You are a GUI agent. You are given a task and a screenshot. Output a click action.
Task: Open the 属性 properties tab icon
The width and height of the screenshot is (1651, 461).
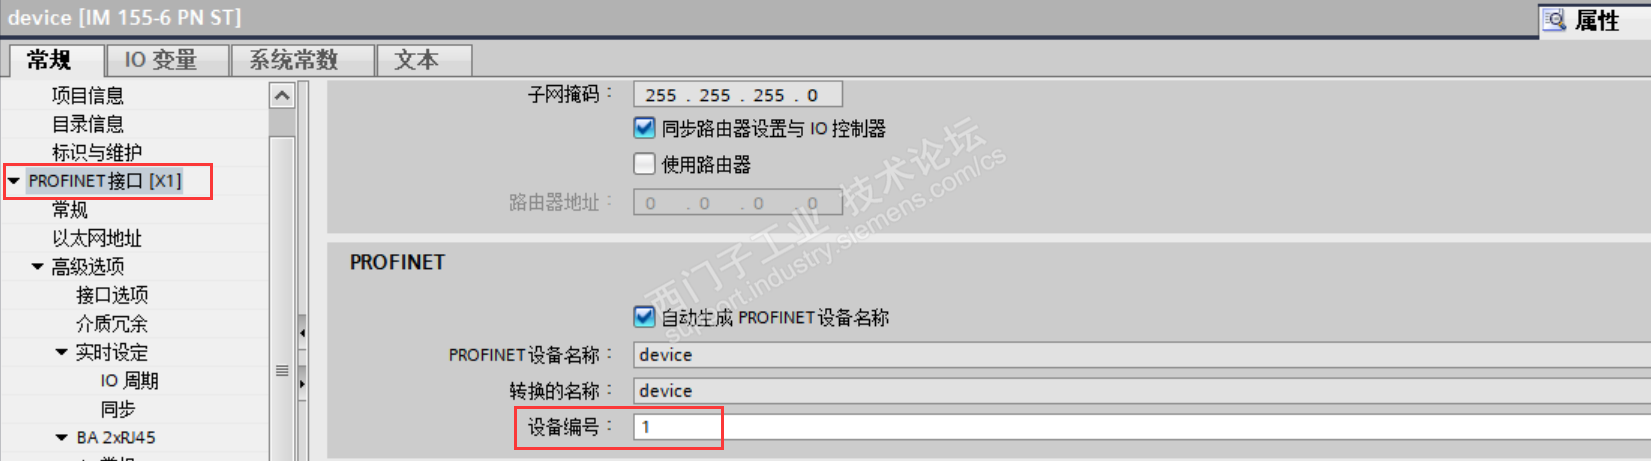click(1554, 20)
